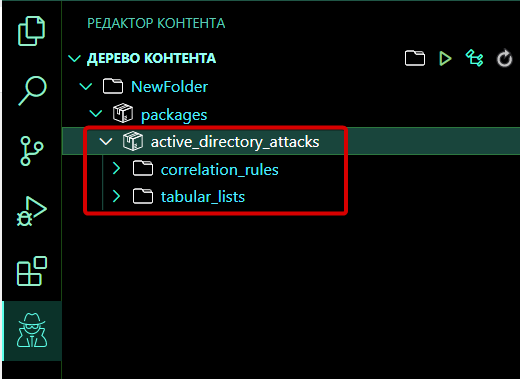Screen dimensions: 520x379
Task: Select the tabular_lists folder
Action: click(203, 197)
